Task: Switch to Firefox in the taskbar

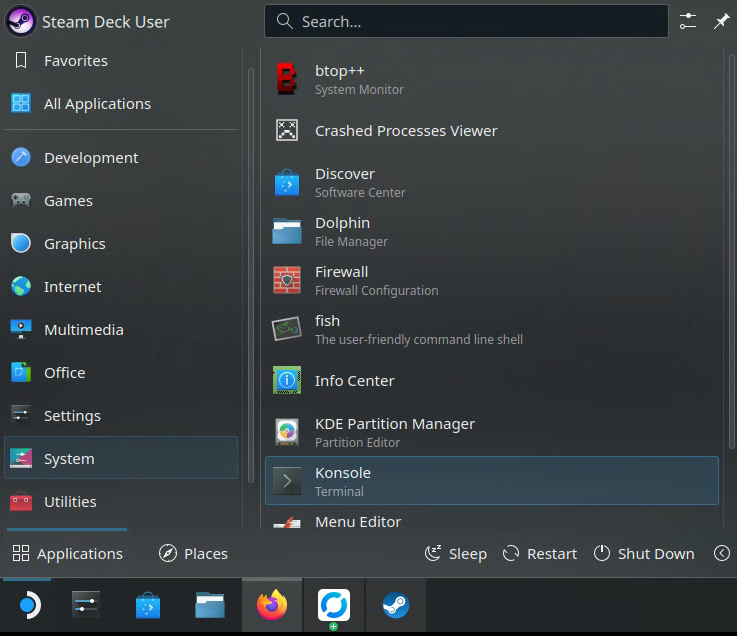Action: point(272,605)
